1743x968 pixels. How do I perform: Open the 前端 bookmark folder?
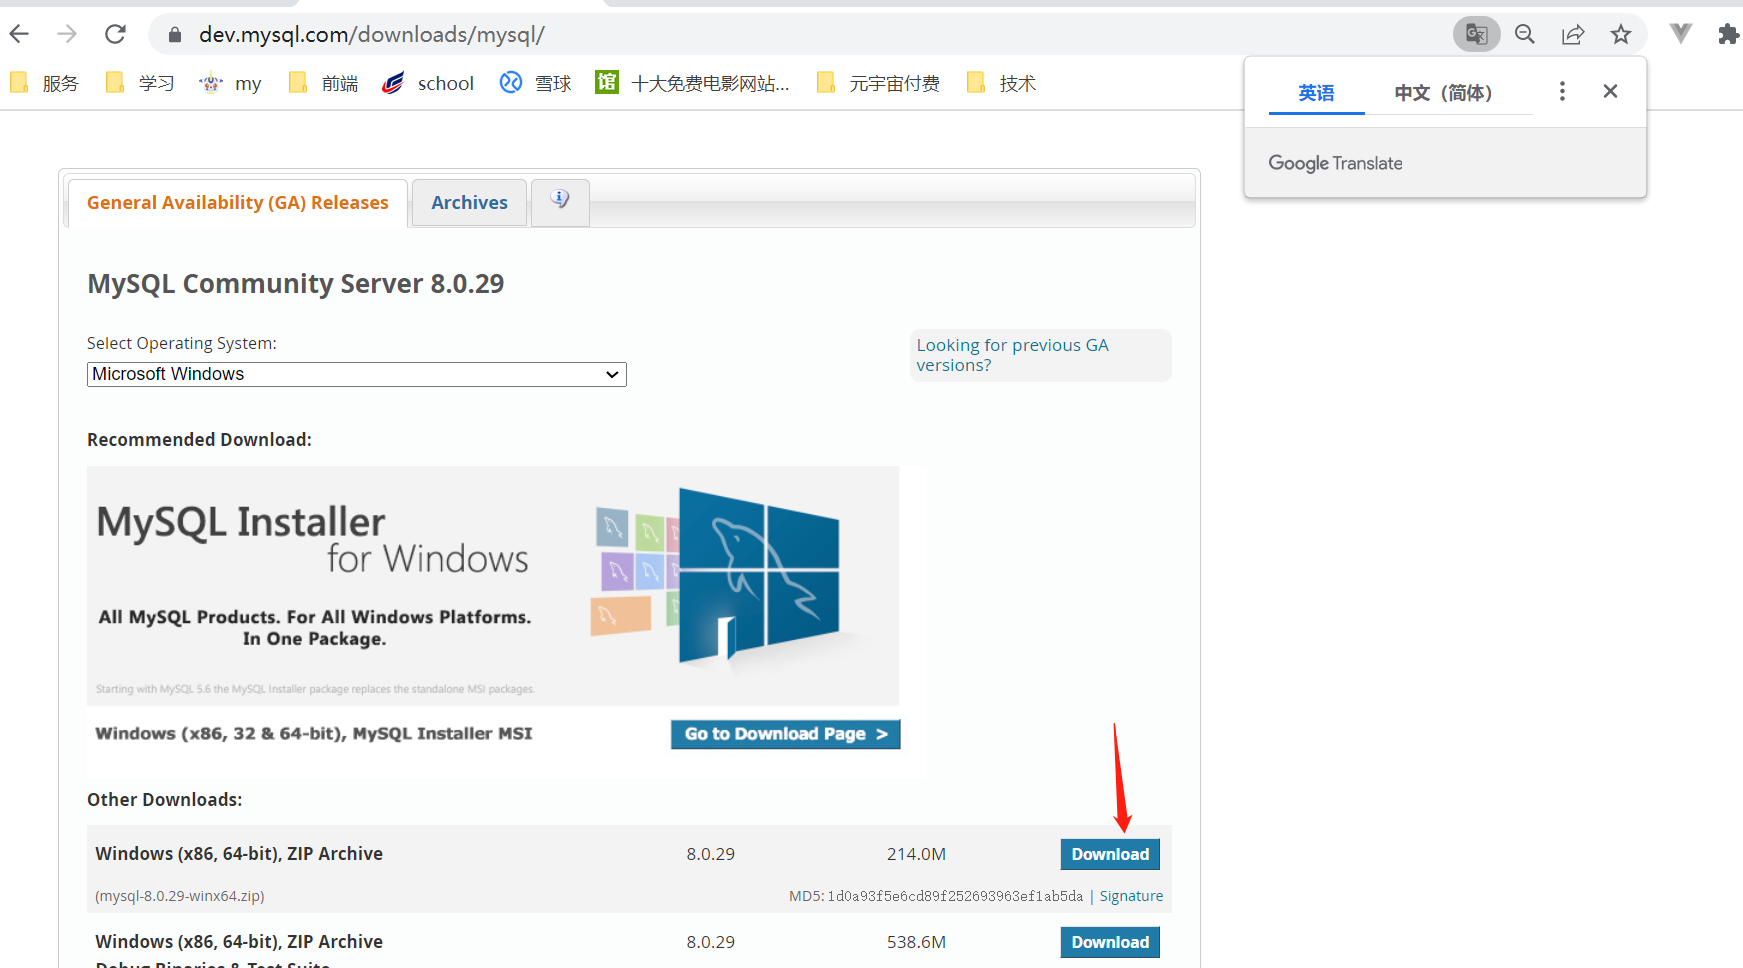click(x=323, y=83)
